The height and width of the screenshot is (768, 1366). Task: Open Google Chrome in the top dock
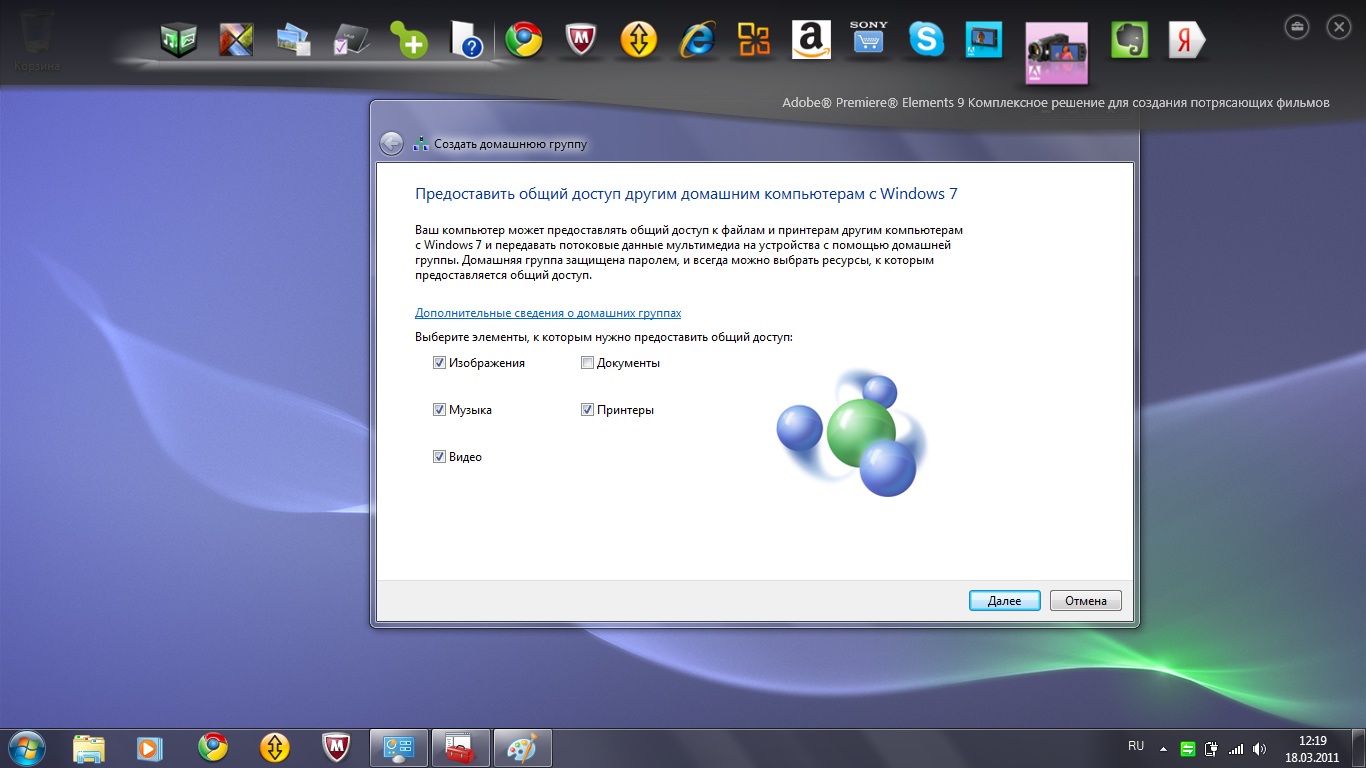pos(523,40)
